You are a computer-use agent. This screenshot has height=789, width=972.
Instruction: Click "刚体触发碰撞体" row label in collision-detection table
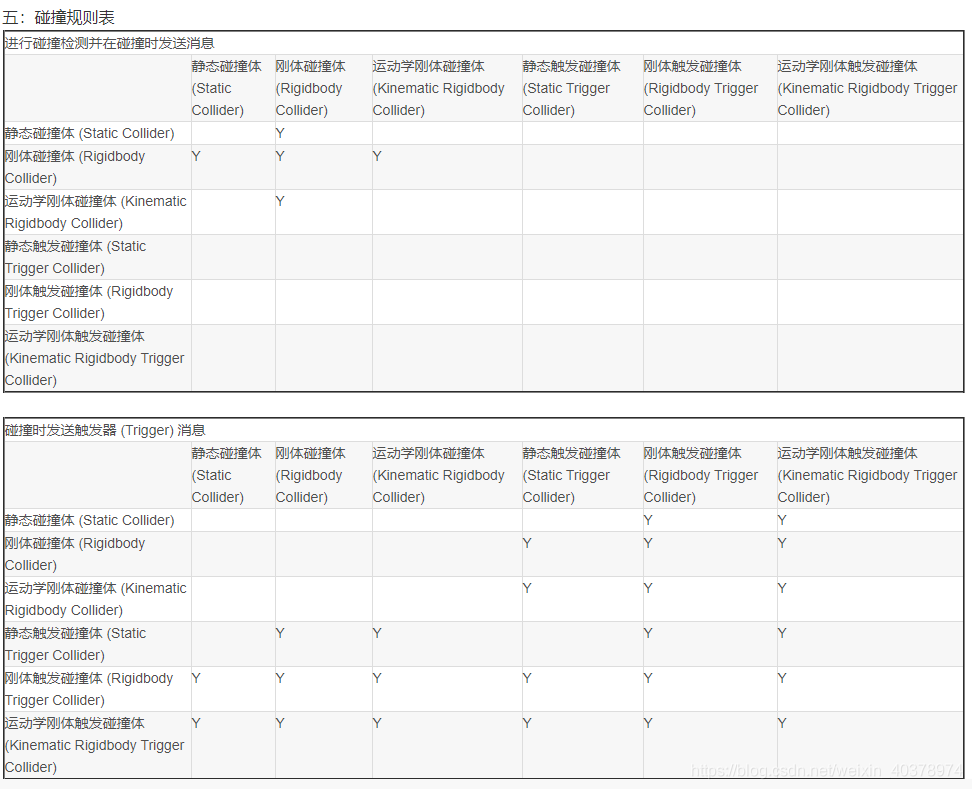coord(89,302)
